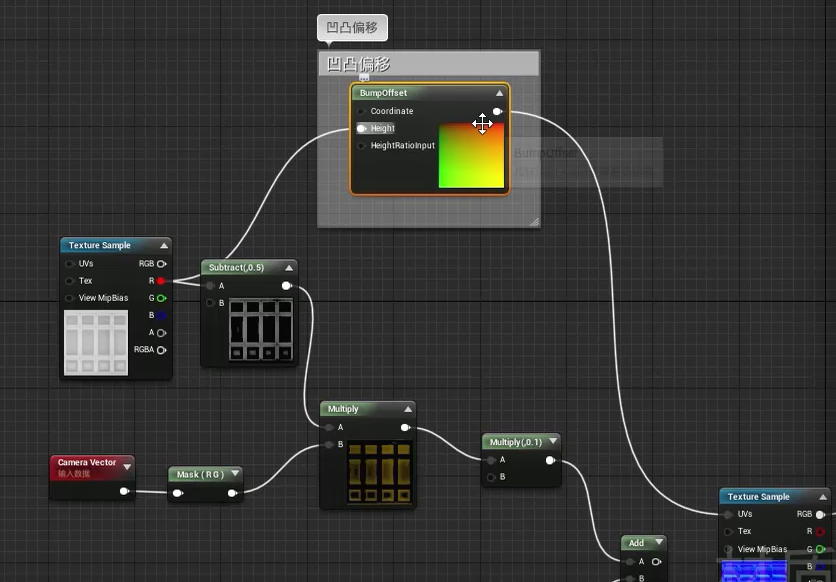Click the Add node A input pin

point(630,561)
